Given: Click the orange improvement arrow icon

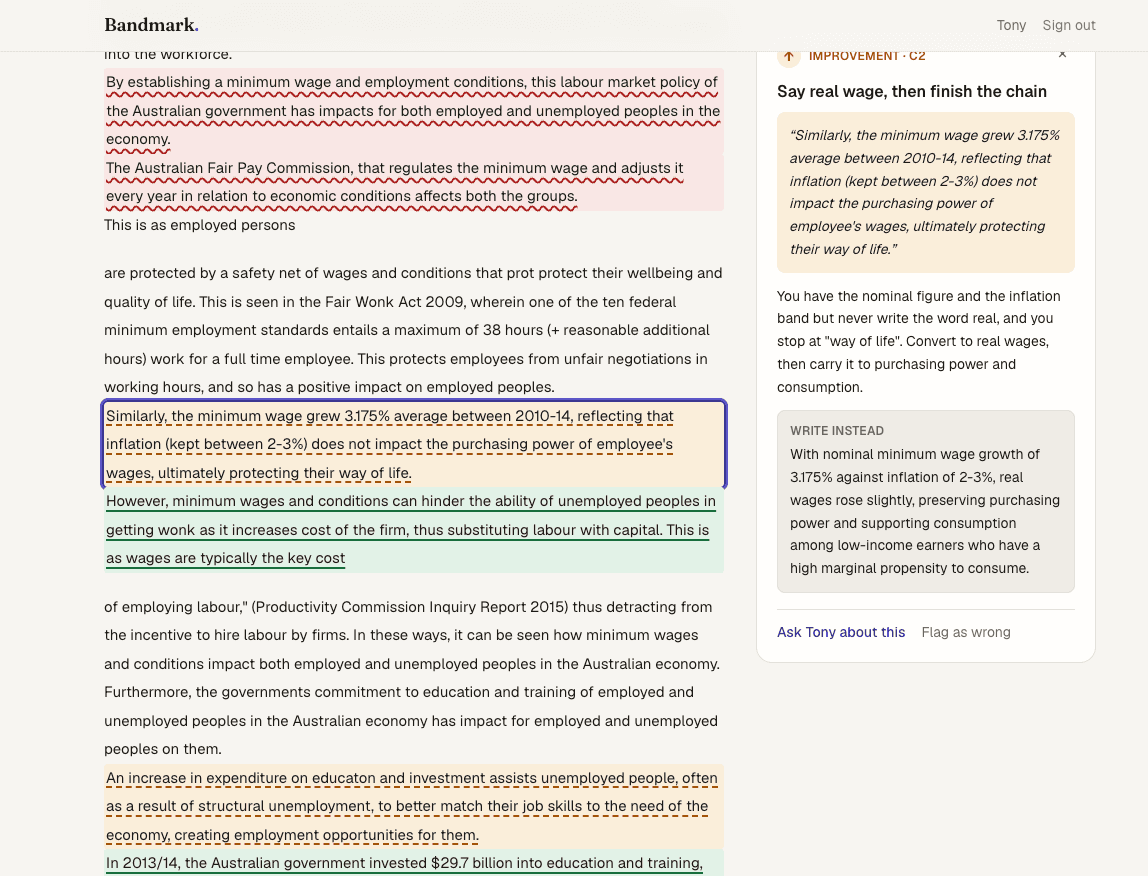Looking at the screenshot, I should [789, 56].
